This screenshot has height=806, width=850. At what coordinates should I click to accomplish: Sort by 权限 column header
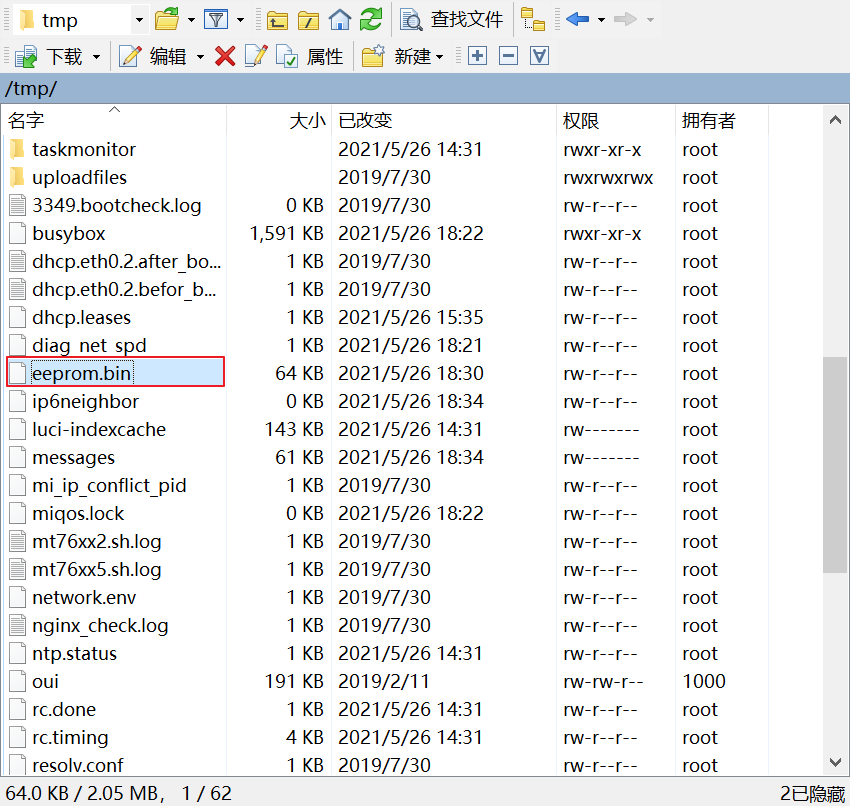pos(616,120)
